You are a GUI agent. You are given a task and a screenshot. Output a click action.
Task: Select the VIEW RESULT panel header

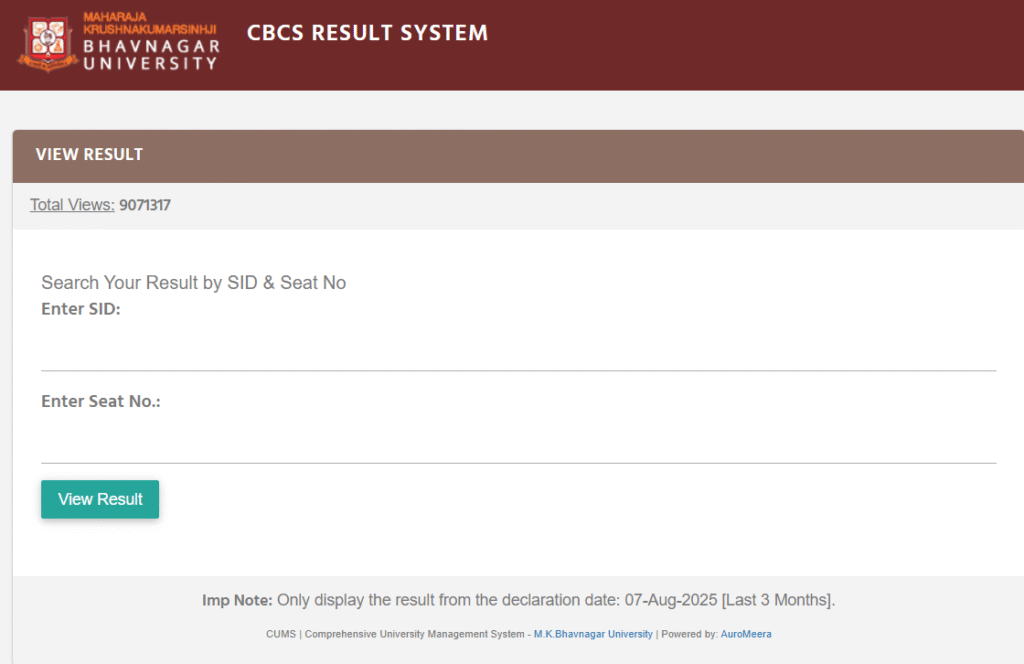[x=89, y=154]
